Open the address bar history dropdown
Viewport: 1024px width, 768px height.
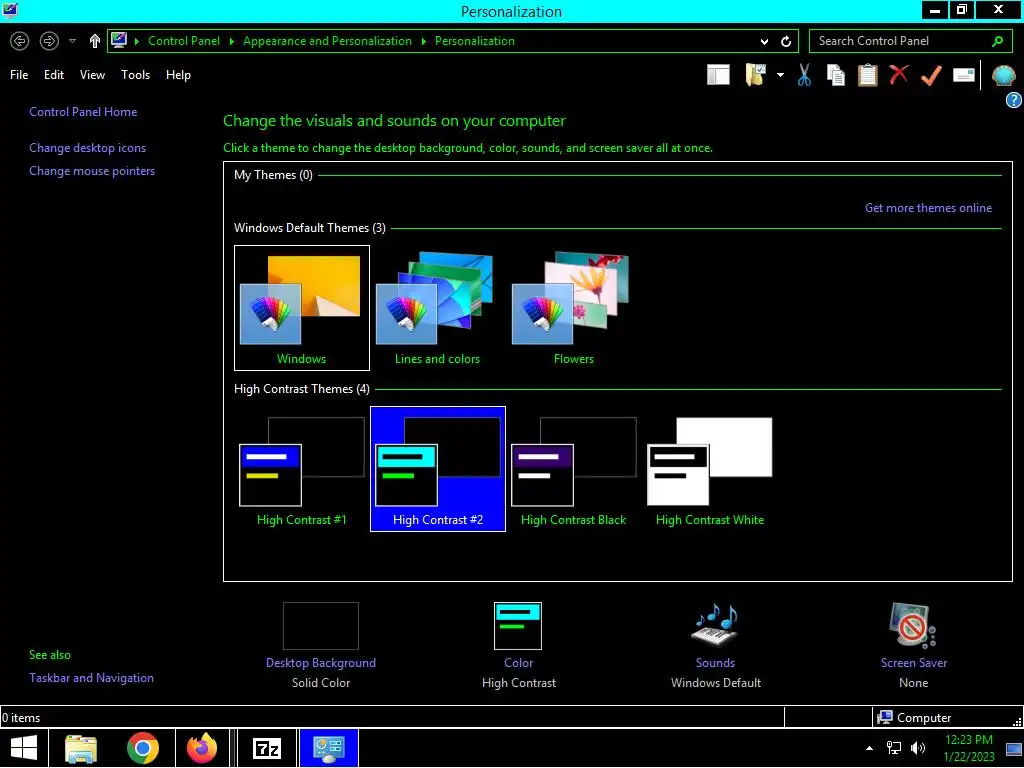click(764, 41)
